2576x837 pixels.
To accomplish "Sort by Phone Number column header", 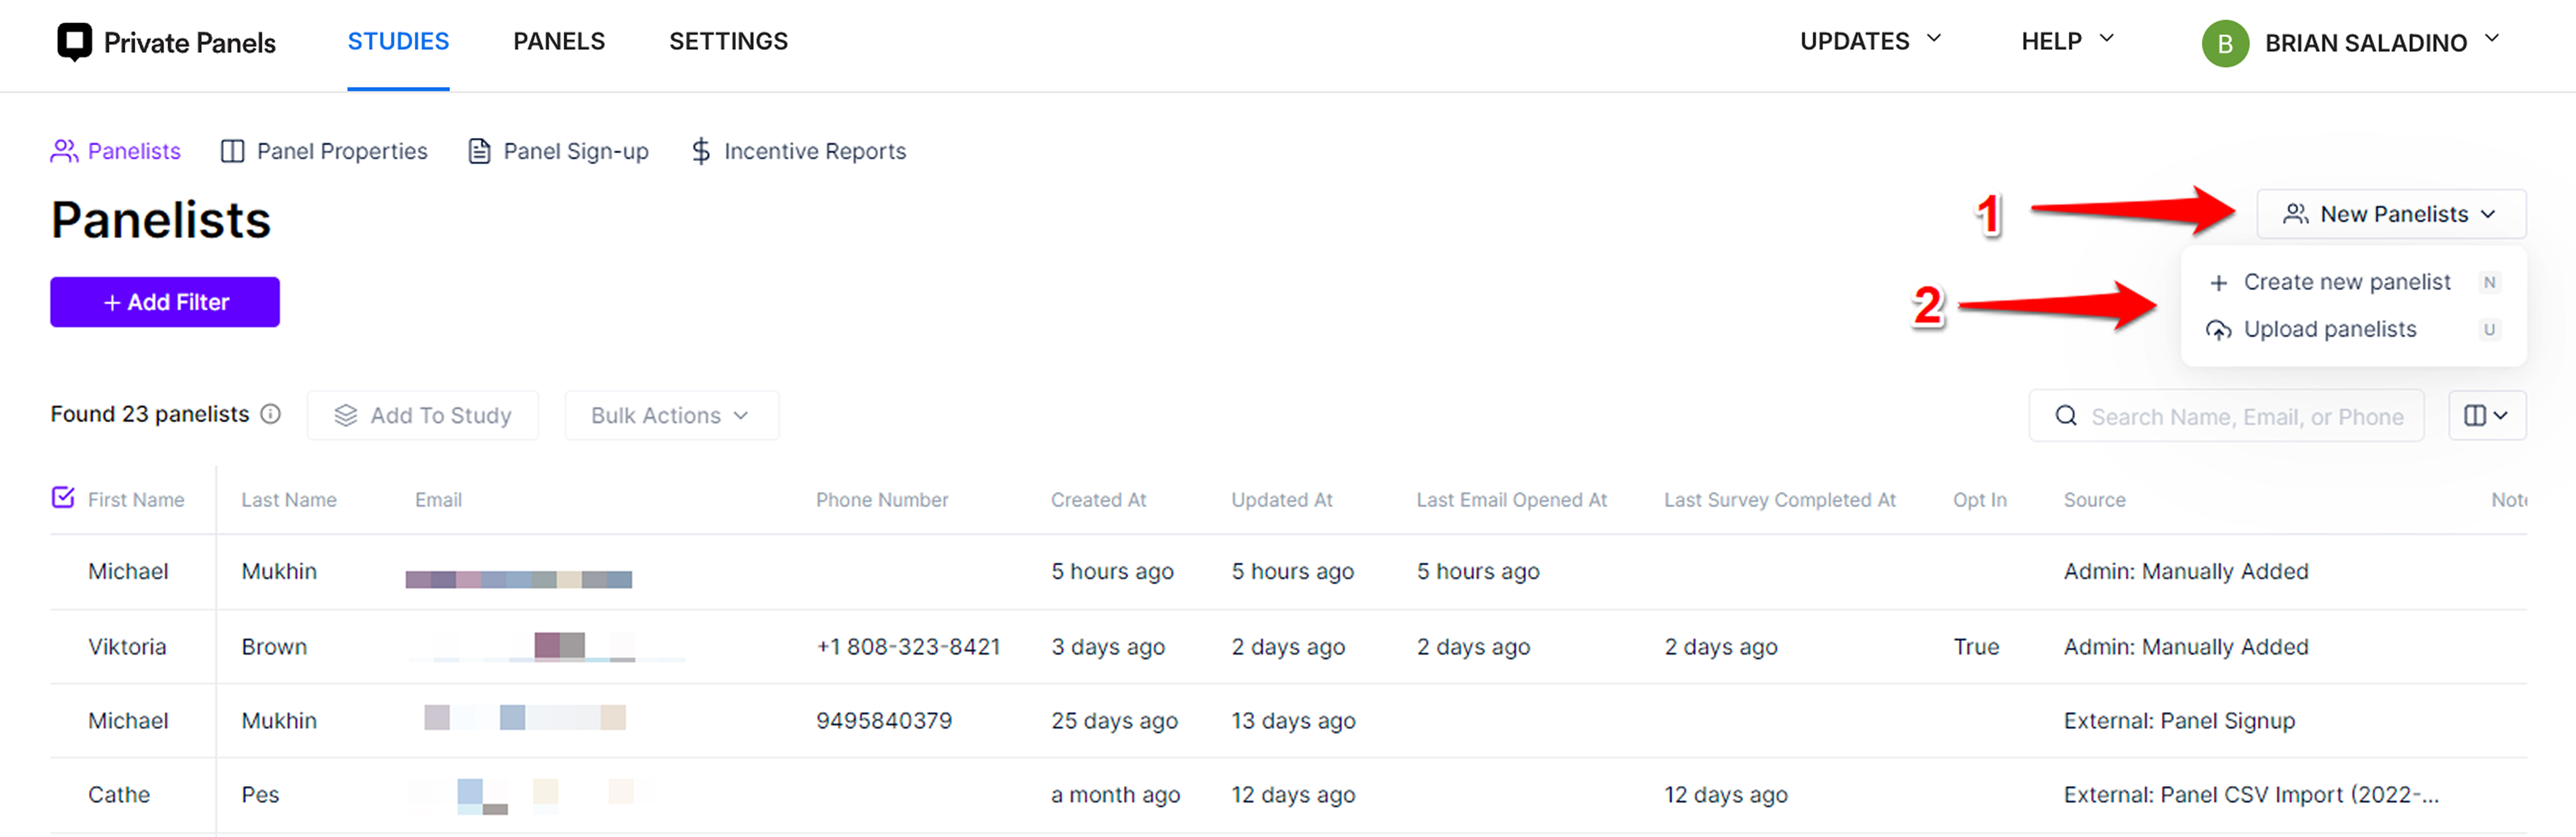I will pos(882,500).
